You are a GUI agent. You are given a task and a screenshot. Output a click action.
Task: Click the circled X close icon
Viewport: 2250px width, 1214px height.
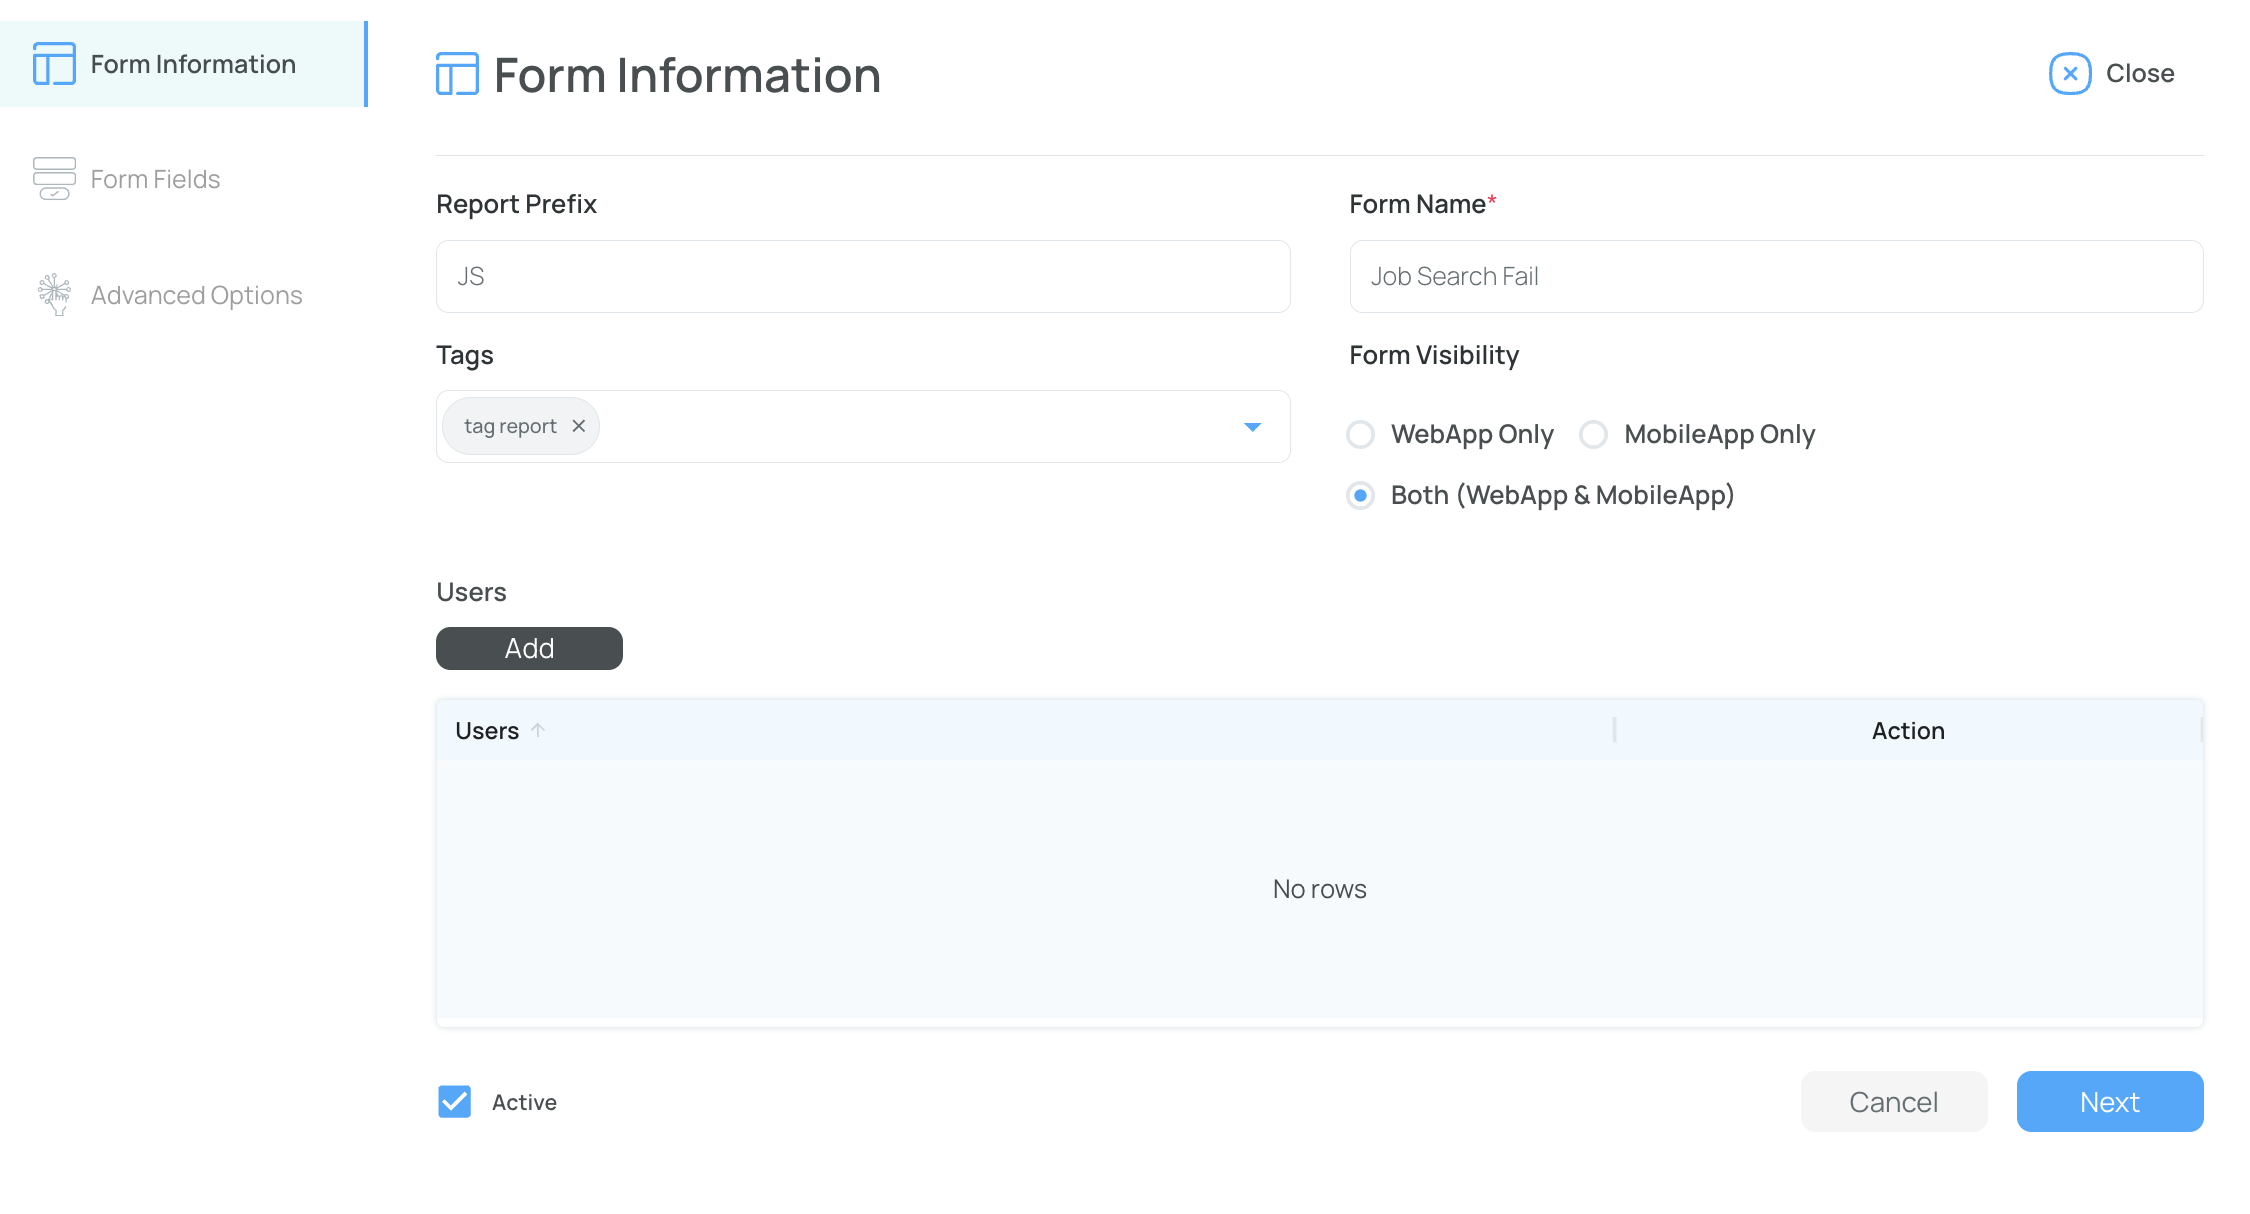pos(2069,74)
